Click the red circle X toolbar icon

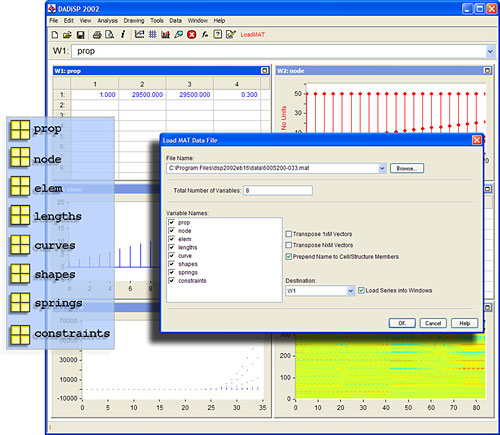(x=192, y=34)
